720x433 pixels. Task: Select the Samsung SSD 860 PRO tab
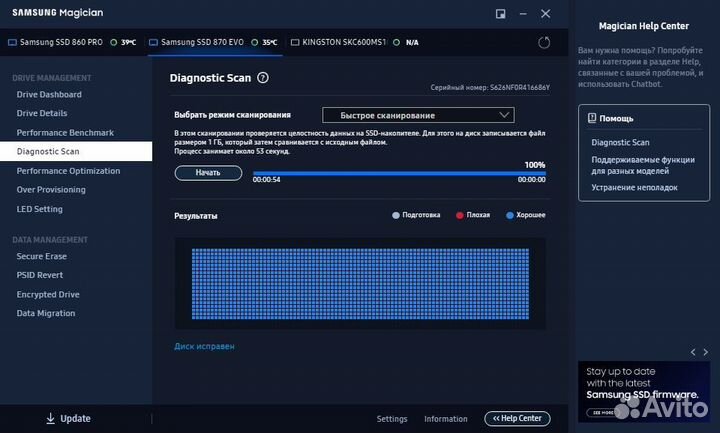(73, 42)
